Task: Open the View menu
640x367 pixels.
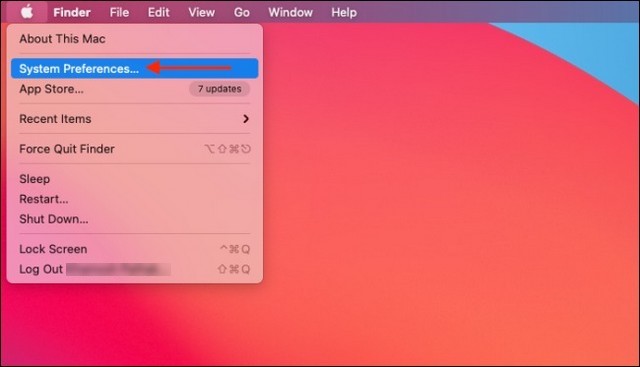Action: point(201,12)
